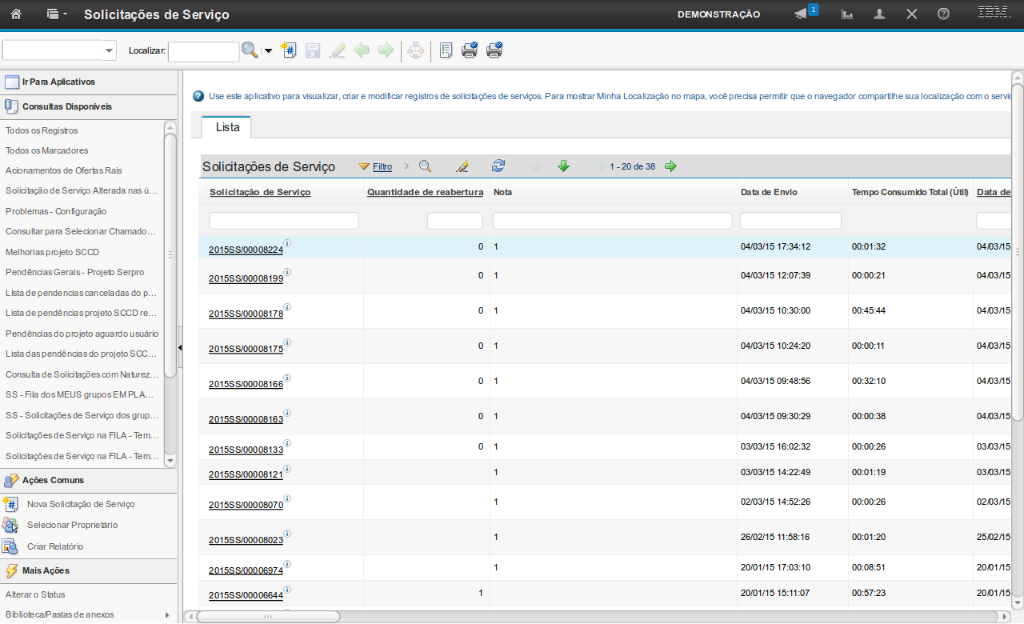The height and width of the screenshot is (624, 1024).
Task: Go to next page of results
Action: (670, 166)
